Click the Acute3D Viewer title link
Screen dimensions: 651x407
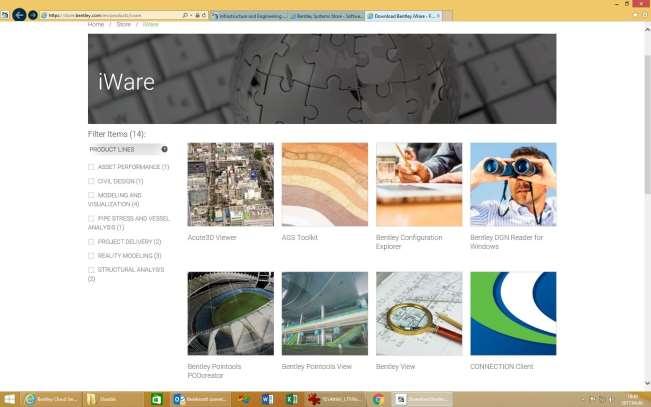pyautogui.click(x=212, y=238)
